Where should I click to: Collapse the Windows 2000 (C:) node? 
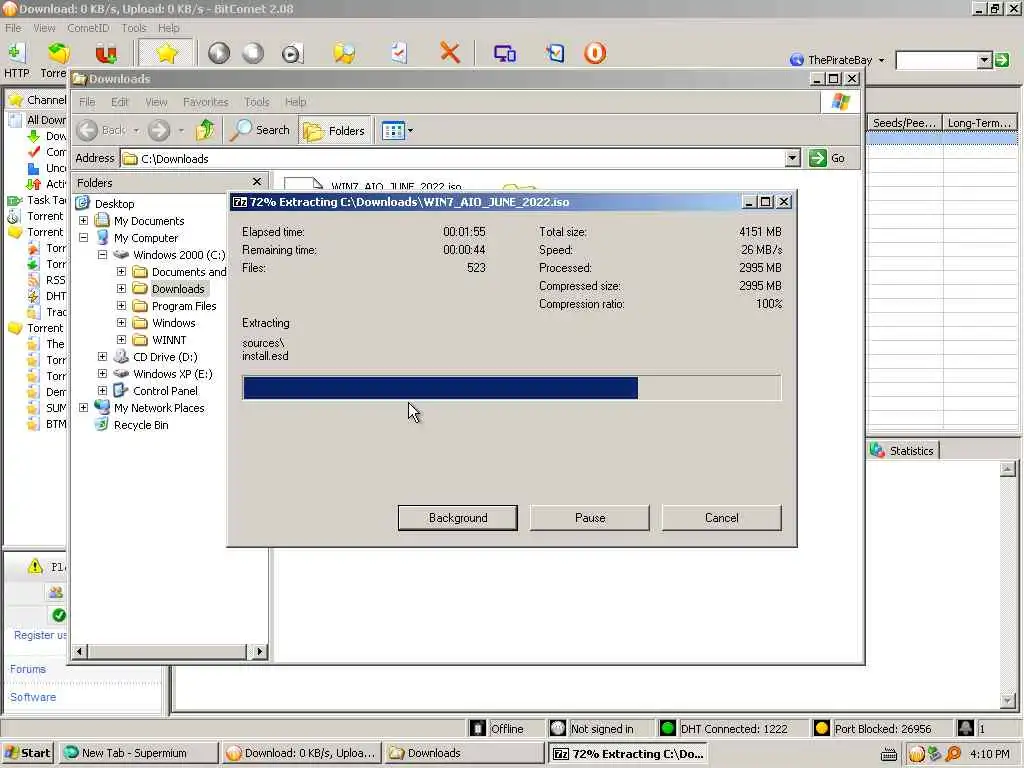(x=103, y=255)
